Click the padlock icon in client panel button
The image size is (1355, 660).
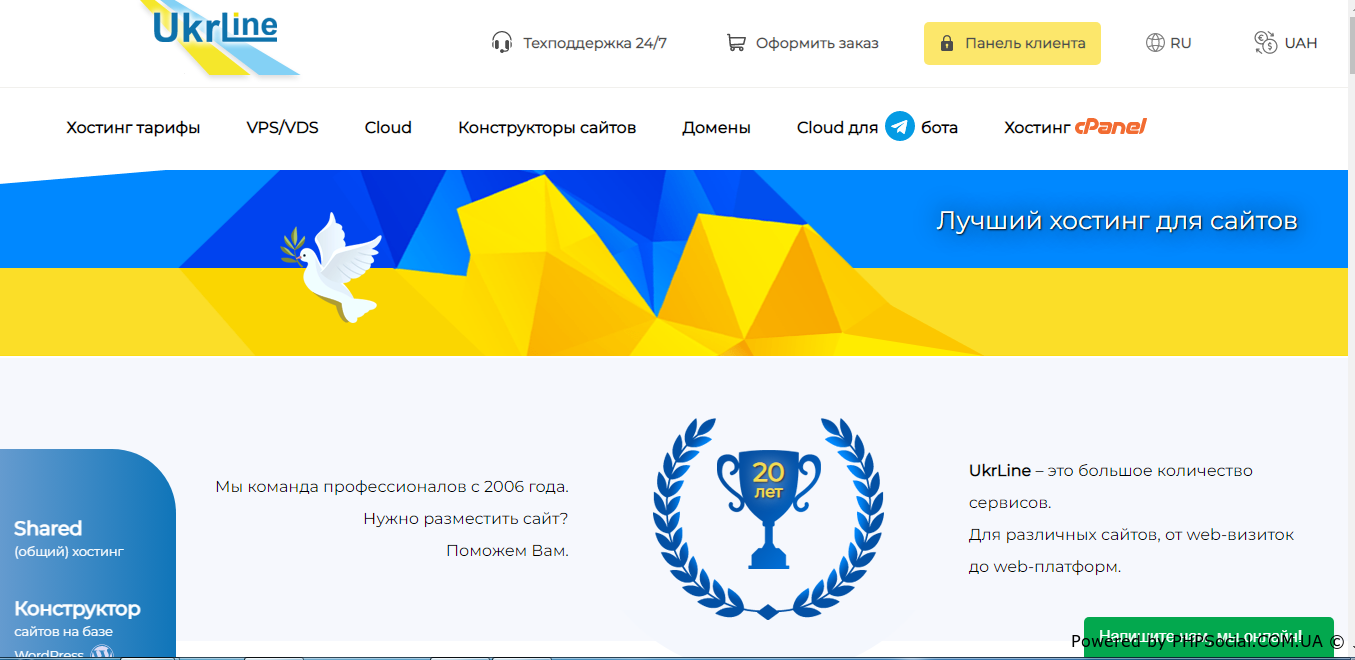coord(946,44)
